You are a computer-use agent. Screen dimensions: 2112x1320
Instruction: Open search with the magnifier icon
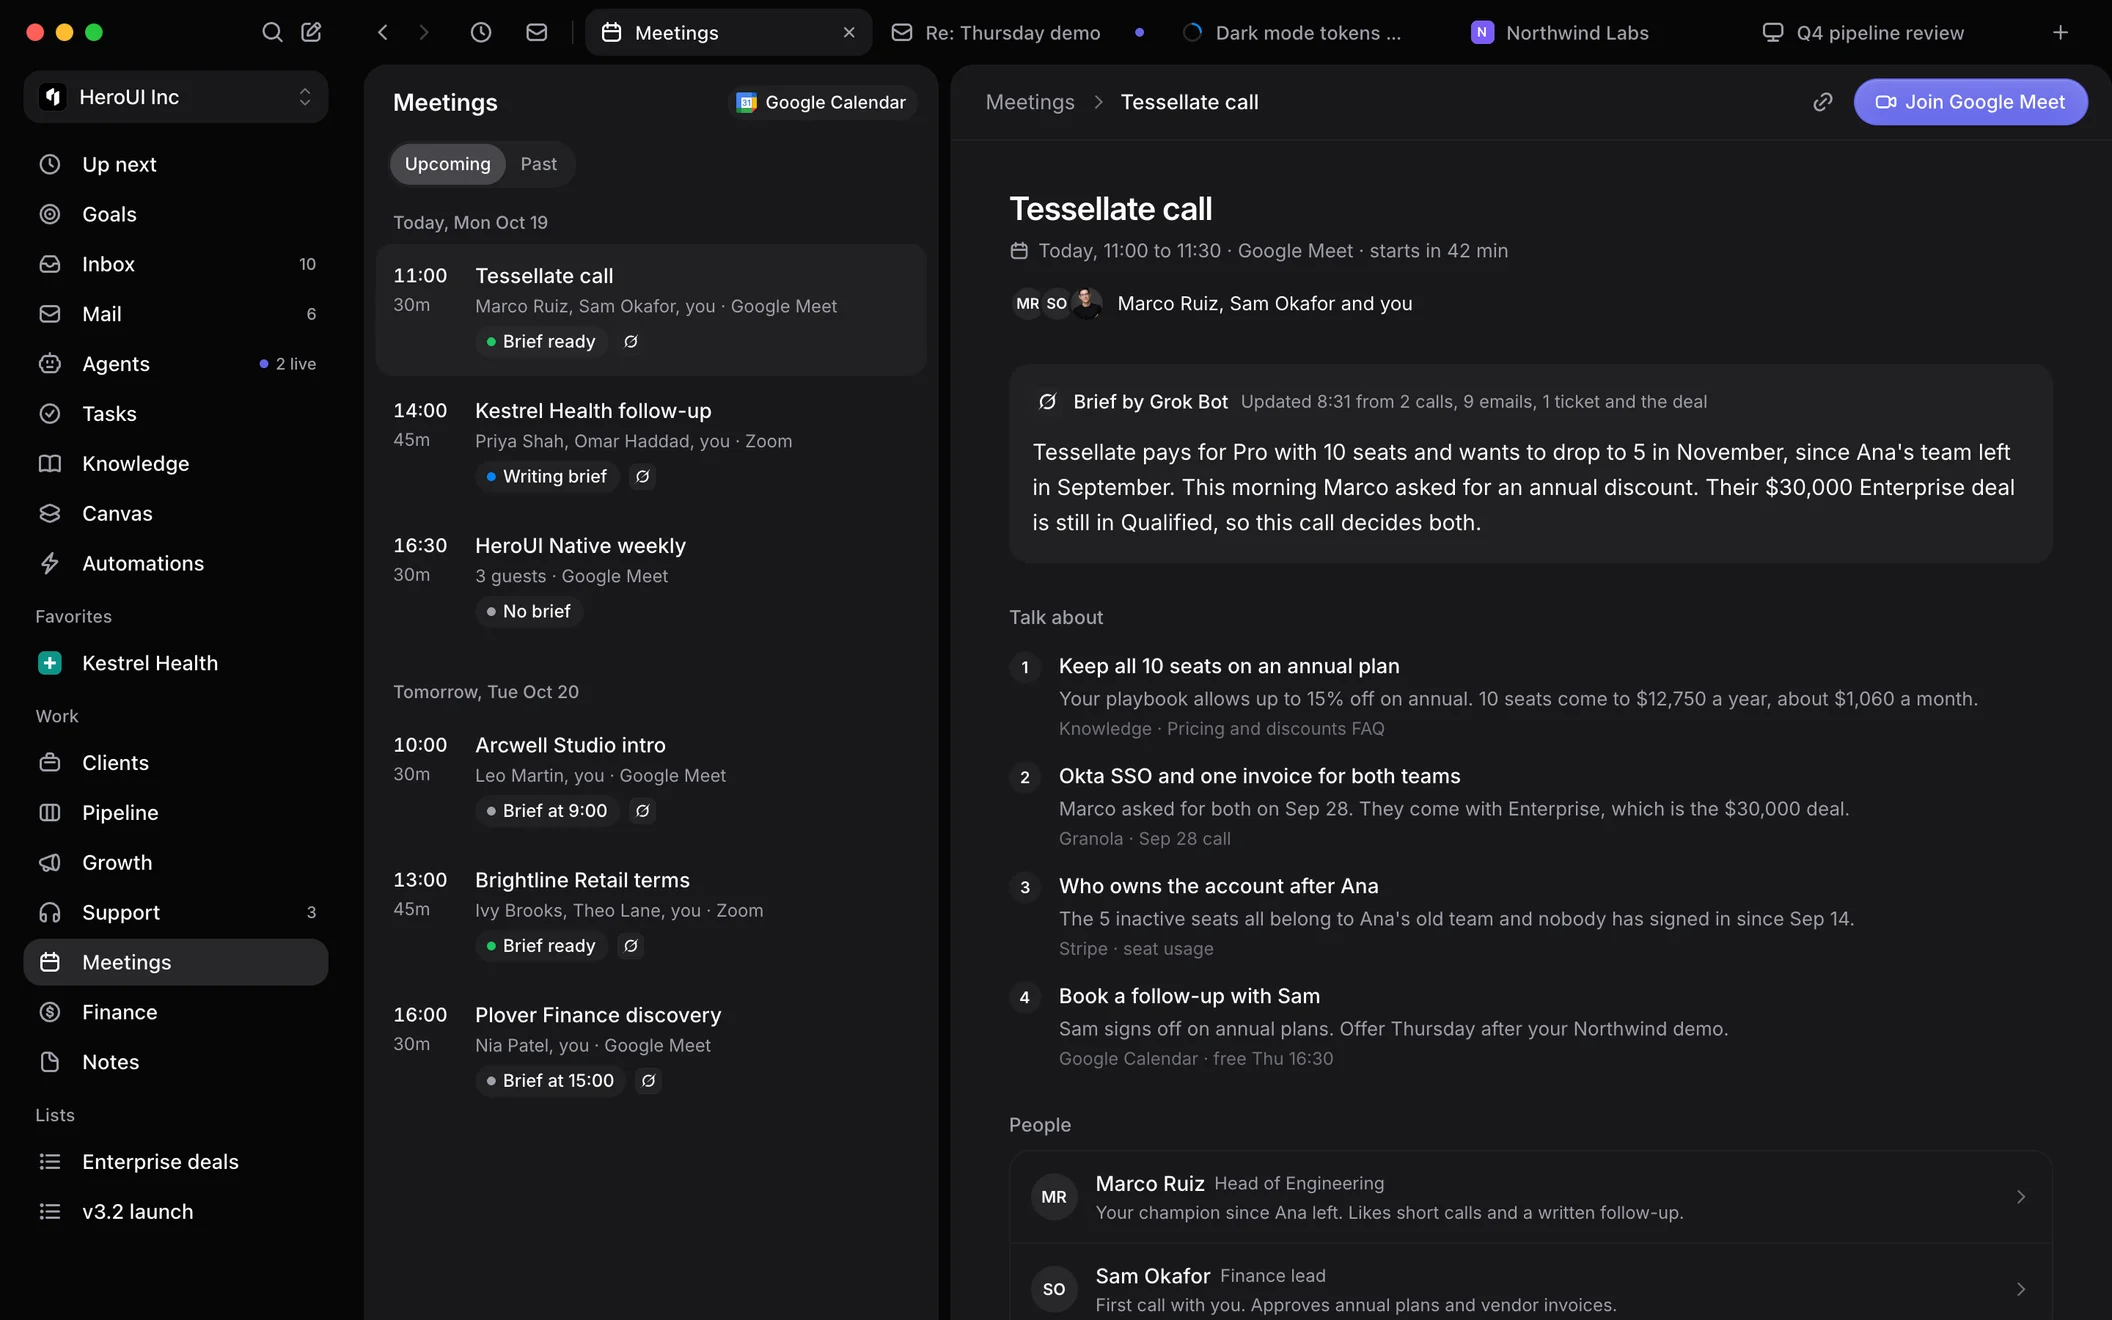271,32
